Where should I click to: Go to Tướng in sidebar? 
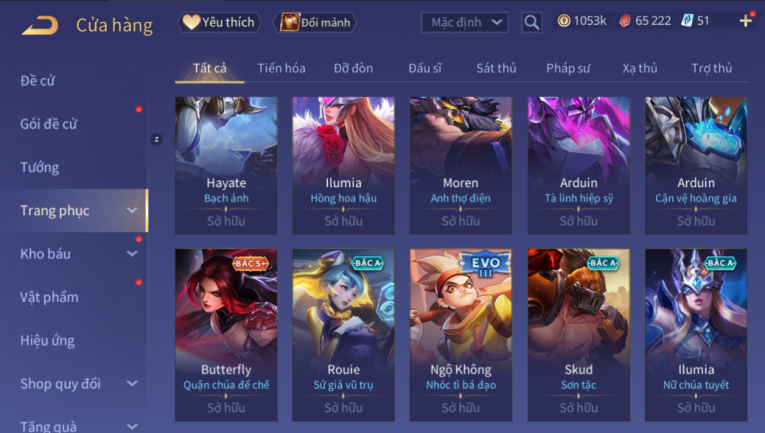click(40, 167)
